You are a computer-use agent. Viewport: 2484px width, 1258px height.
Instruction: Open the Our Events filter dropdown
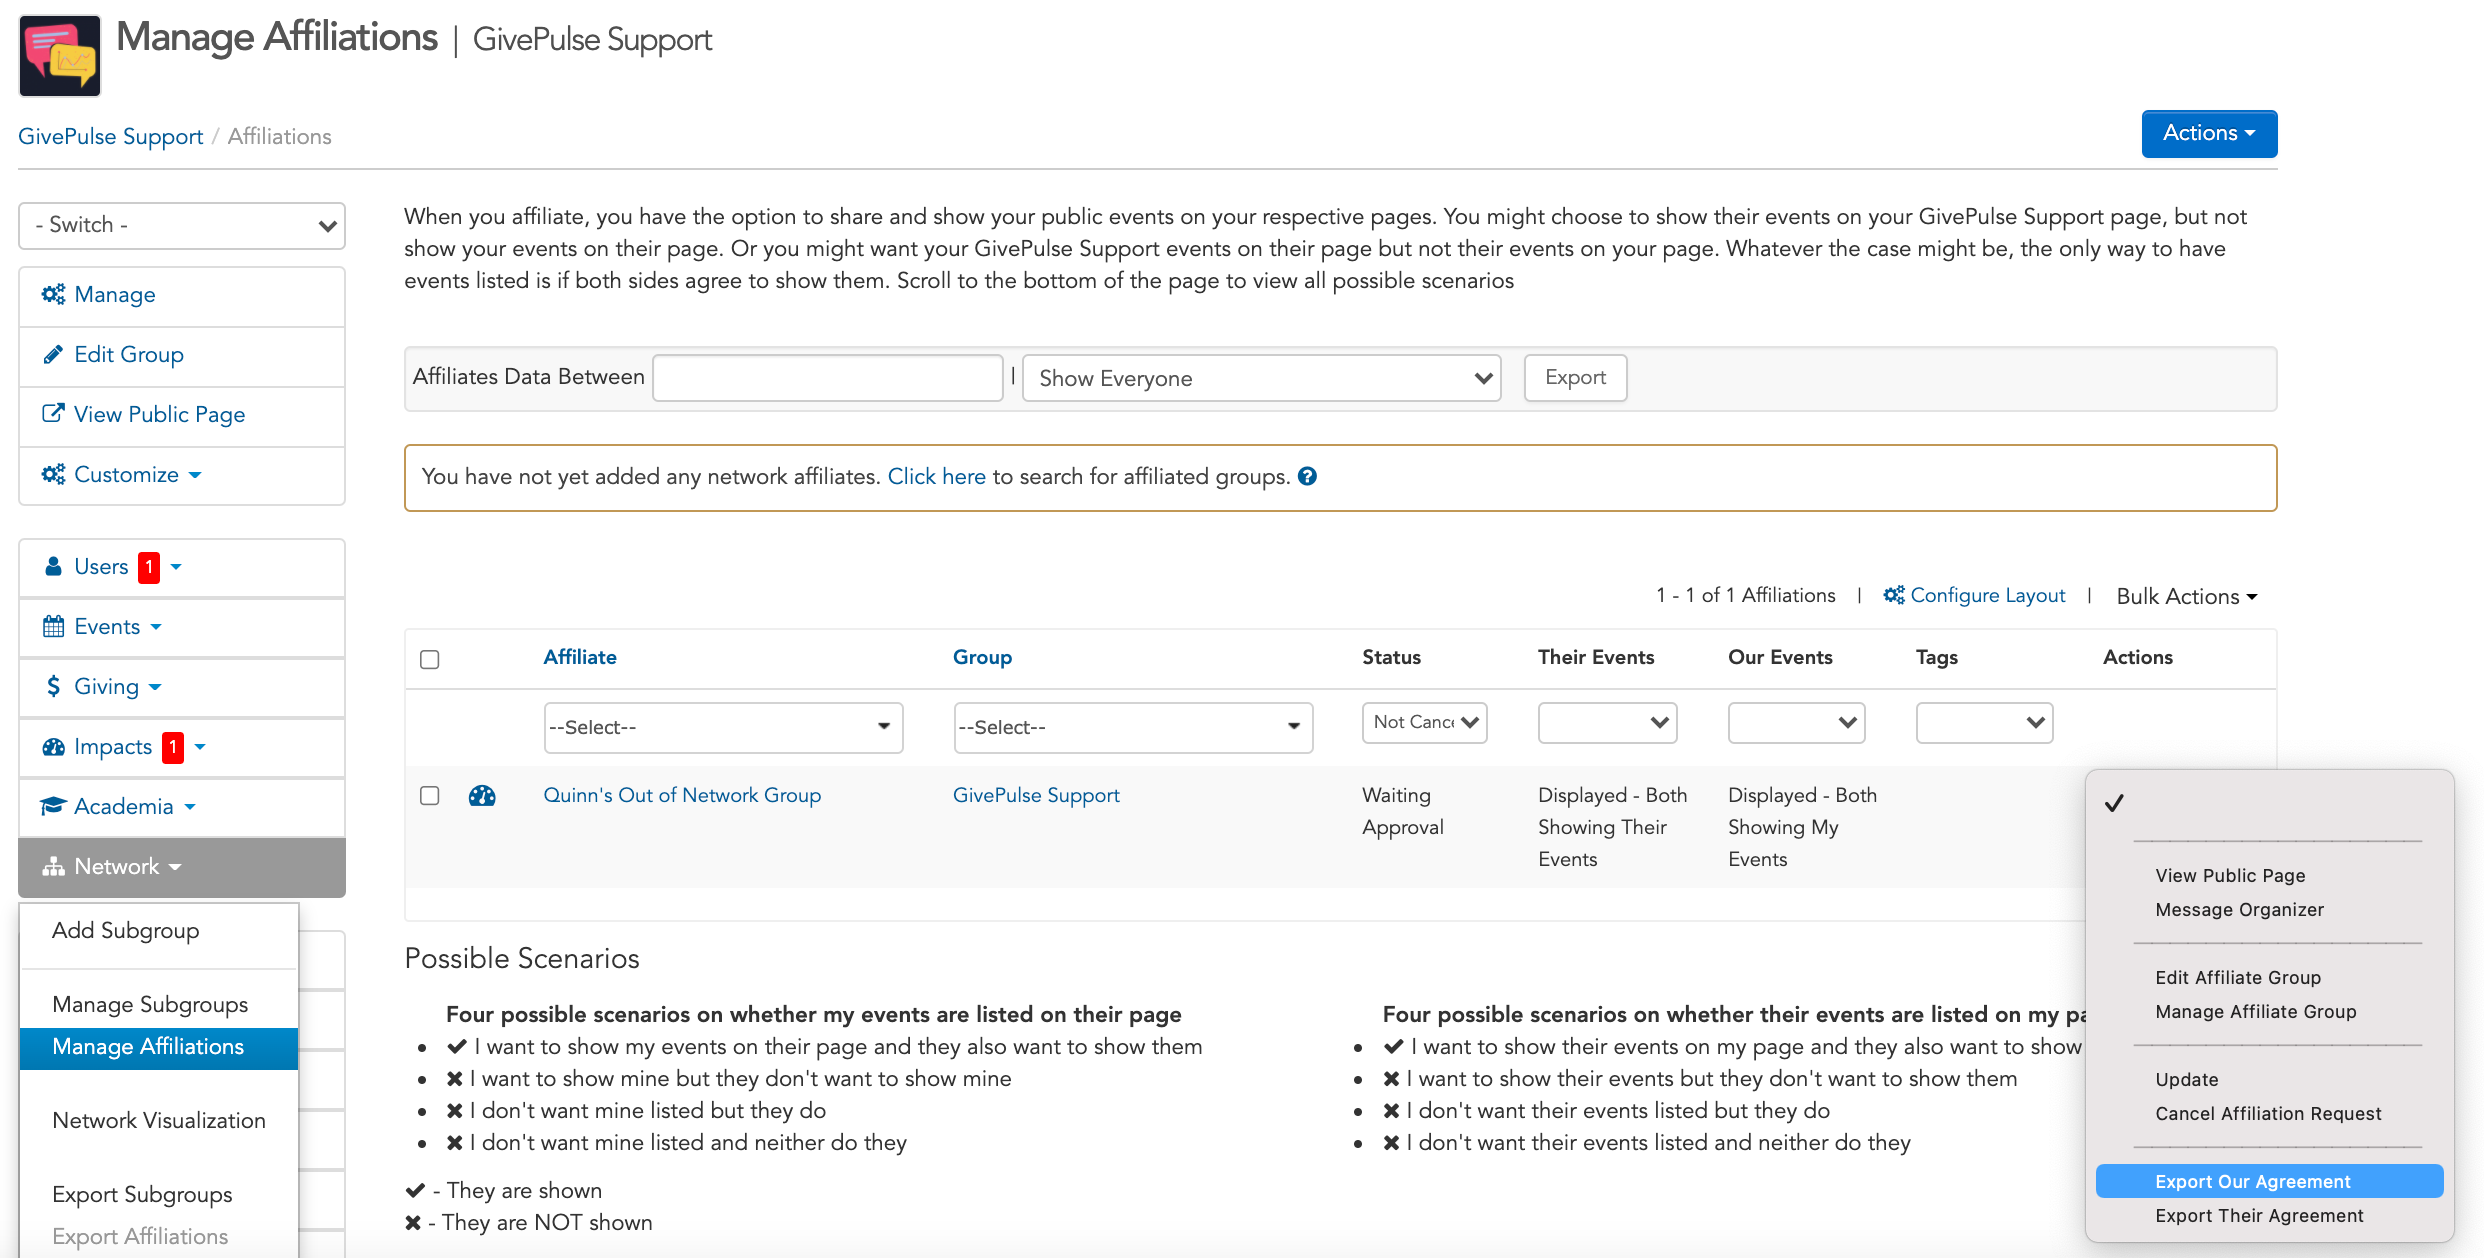pyautogui.click(x=1797, y=722)
